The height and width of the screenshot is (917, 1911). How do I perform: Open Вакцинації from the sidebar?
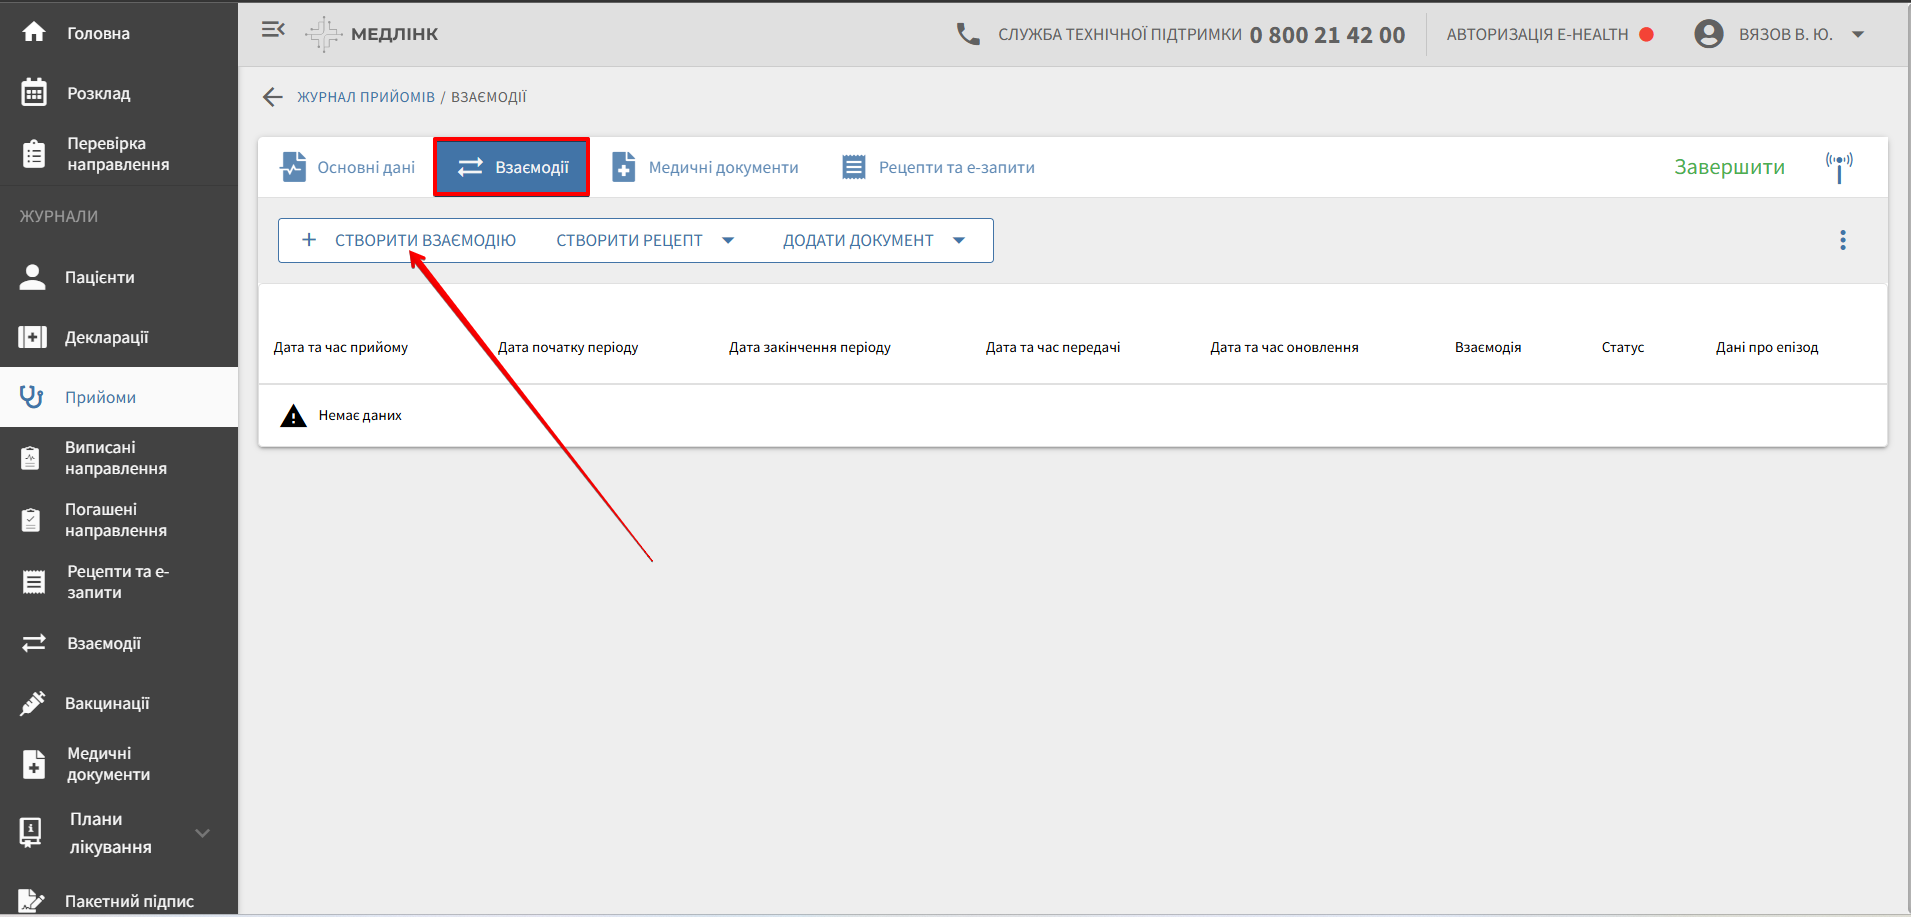pyautogui.click(x=107, y=703)
